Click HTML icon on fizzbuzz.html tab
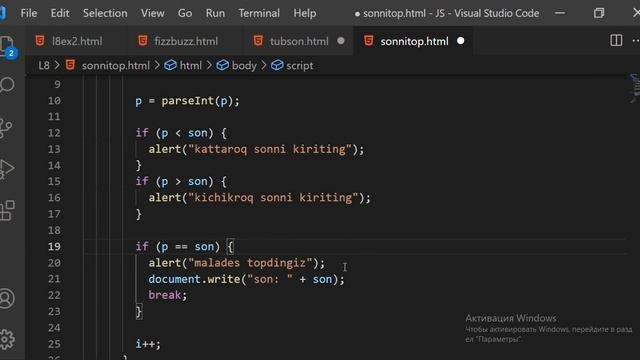The width and height of the screenshot is (640, 360). [x=142, y=41]
